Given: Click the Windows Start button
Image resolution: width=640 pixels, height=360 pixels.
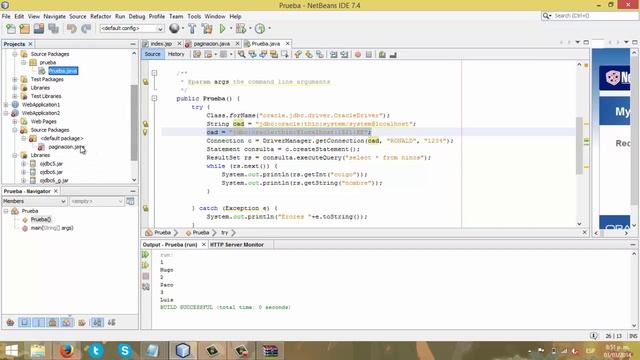Looking at the screenshot, I should [x=11, y=351].
